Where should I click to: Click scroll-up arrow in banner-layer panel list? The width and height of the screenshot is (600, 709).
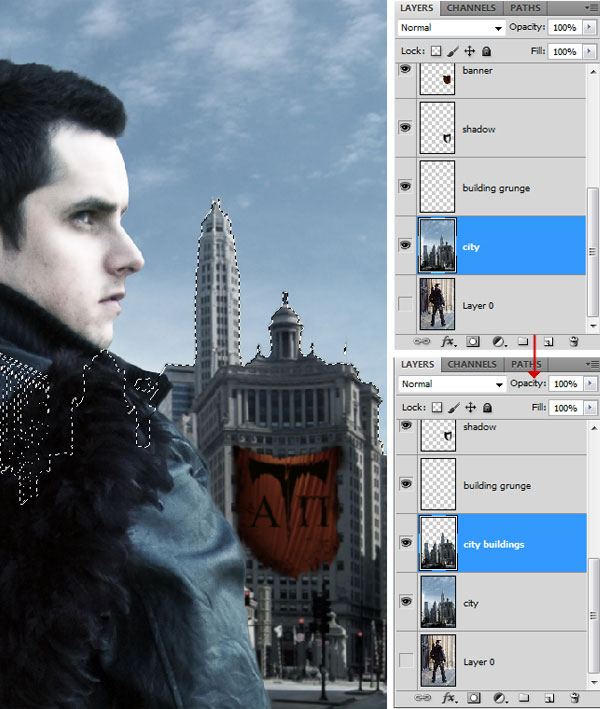(593, 71)
